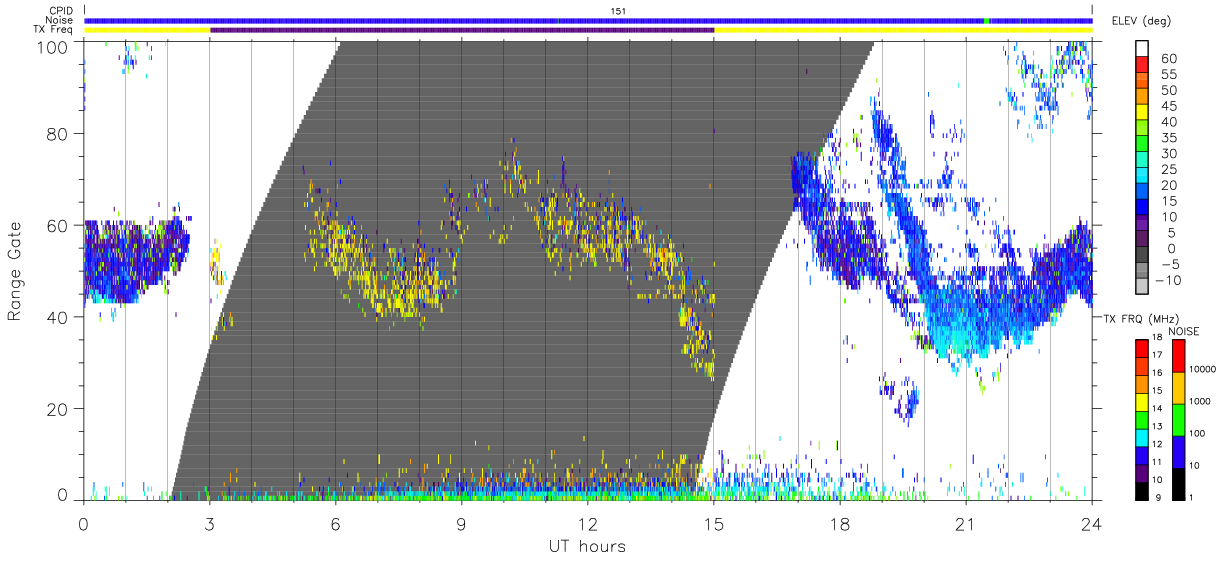Click the '0' tick on UT hours axis
Screen dimensions: 1228x567
[83, 522]
